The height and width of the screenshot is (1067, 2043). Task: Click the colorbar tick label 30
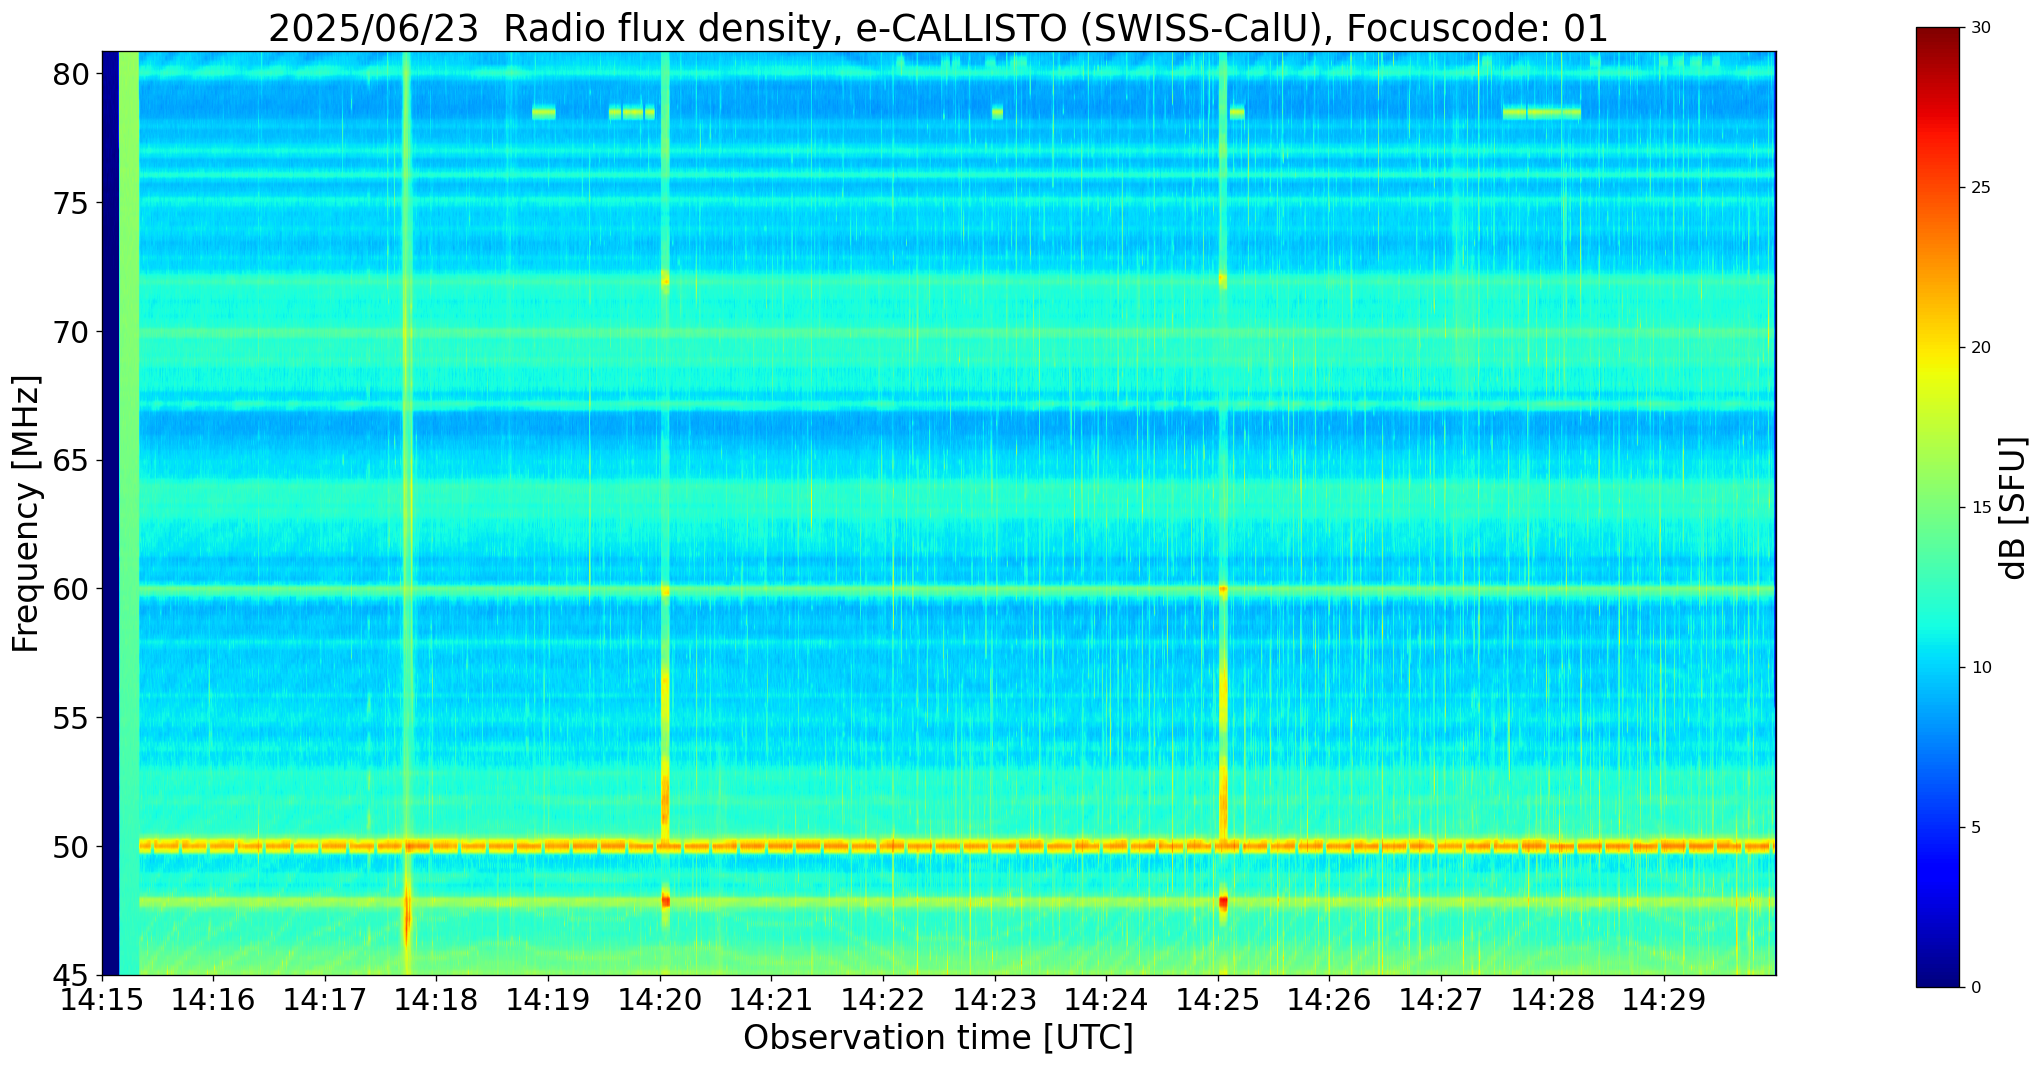pyautogui.click(x=1980, y=28)
